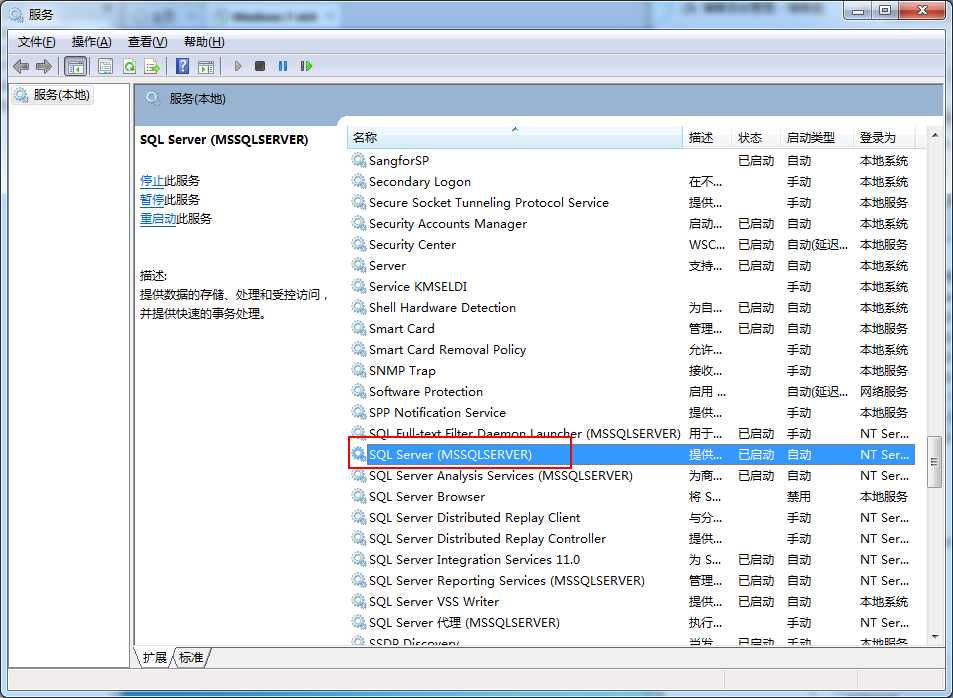This screenshot has width=953, height=698.
Task: Open the 查看(V) menu
Action: 148,42
